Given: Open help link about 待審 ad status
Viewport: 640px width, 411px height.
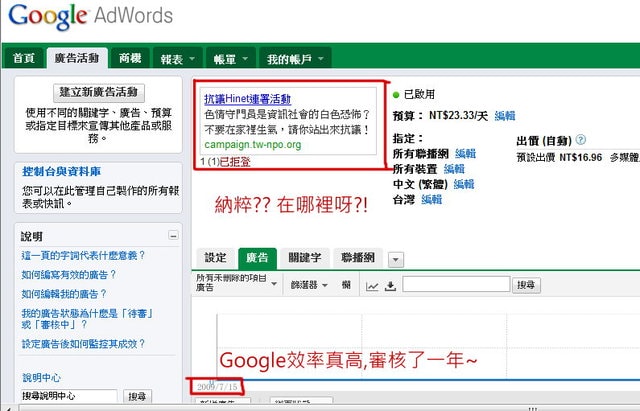Looking at the screenshot, I should [87, 319].
